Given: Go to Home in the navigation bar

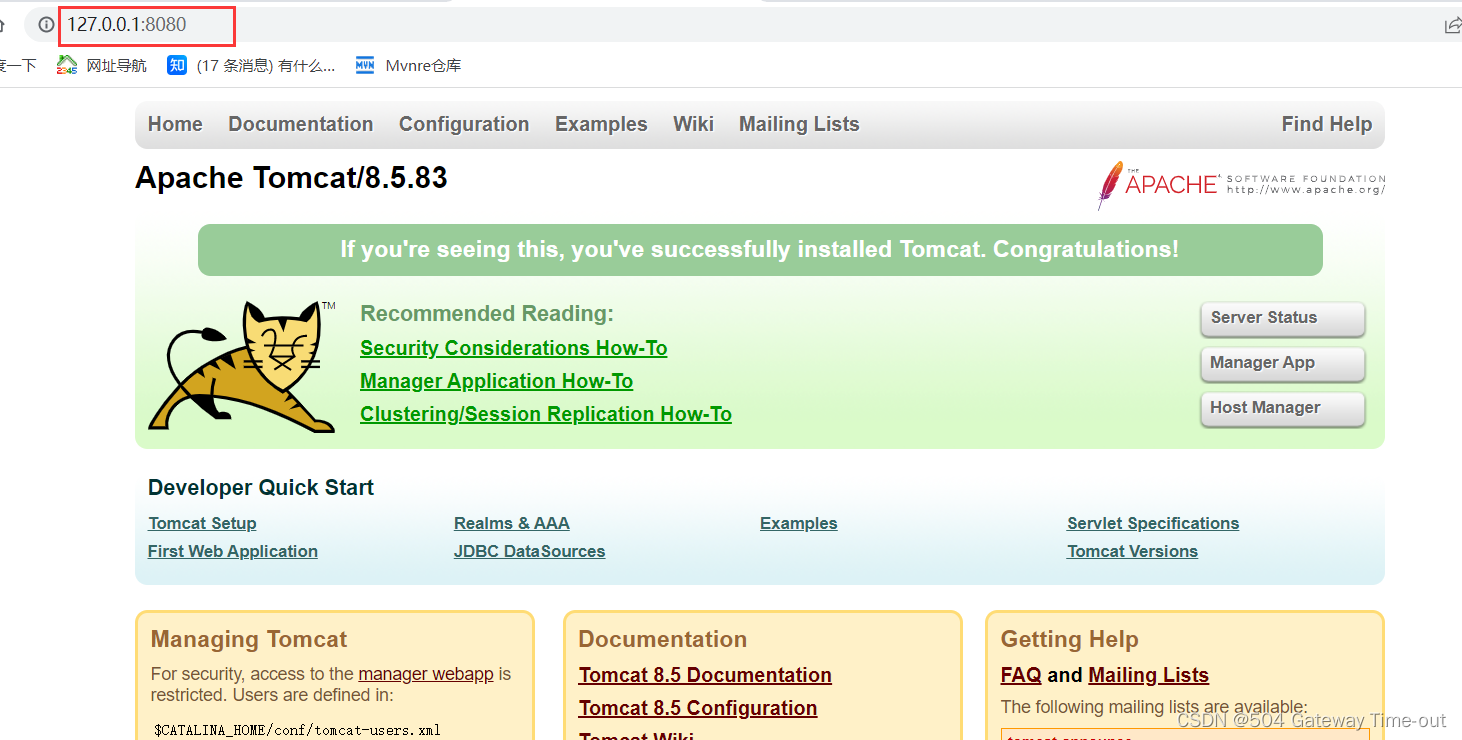Looking at the screenshot, I should (175, 124).
